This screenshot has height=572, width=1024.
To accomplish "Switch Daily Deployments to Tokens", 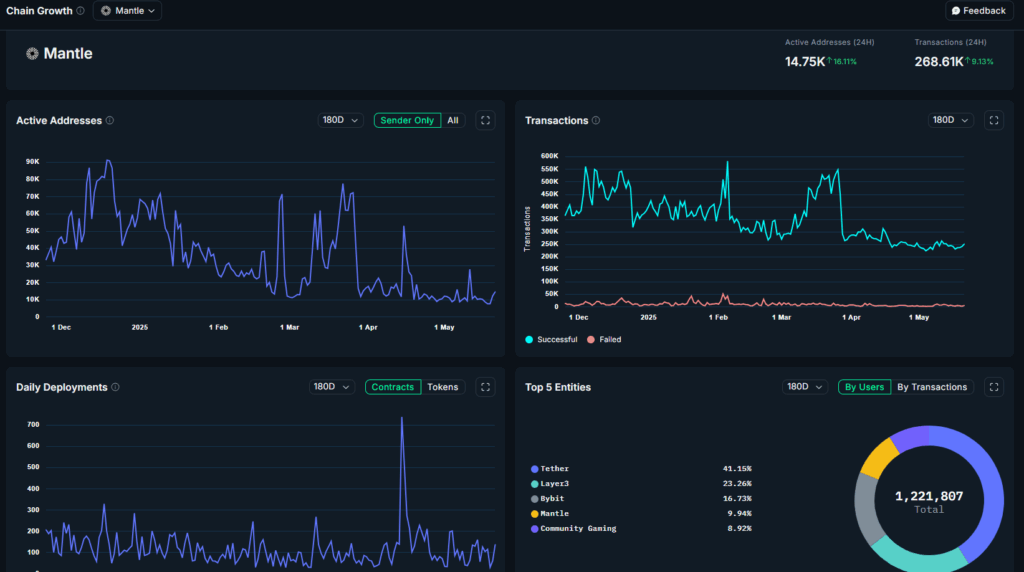I will pyautogui.click(x=443, y=387).
